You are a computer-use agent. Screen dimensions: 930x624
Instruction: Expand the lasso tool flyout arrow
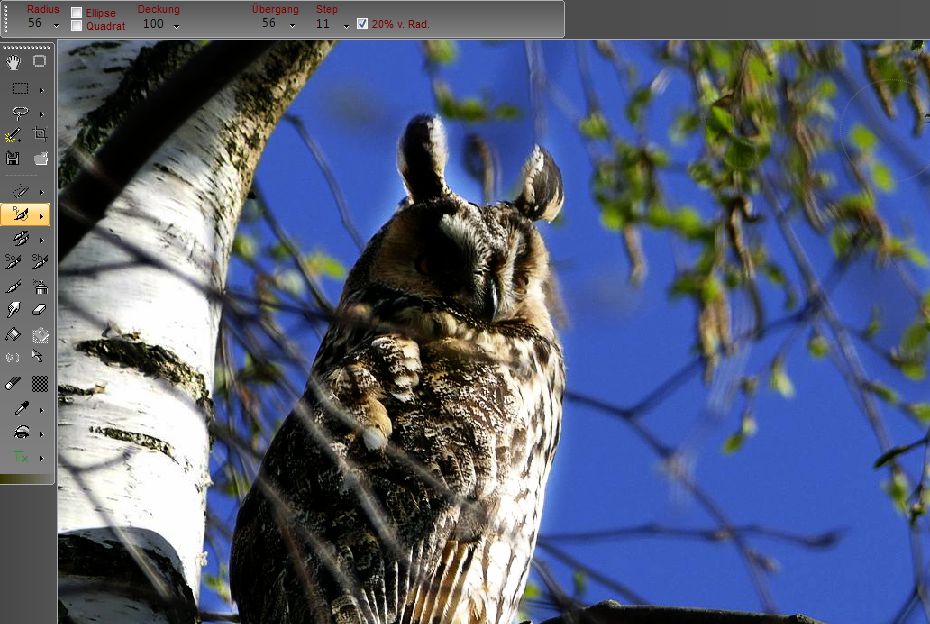click(41, 115)
